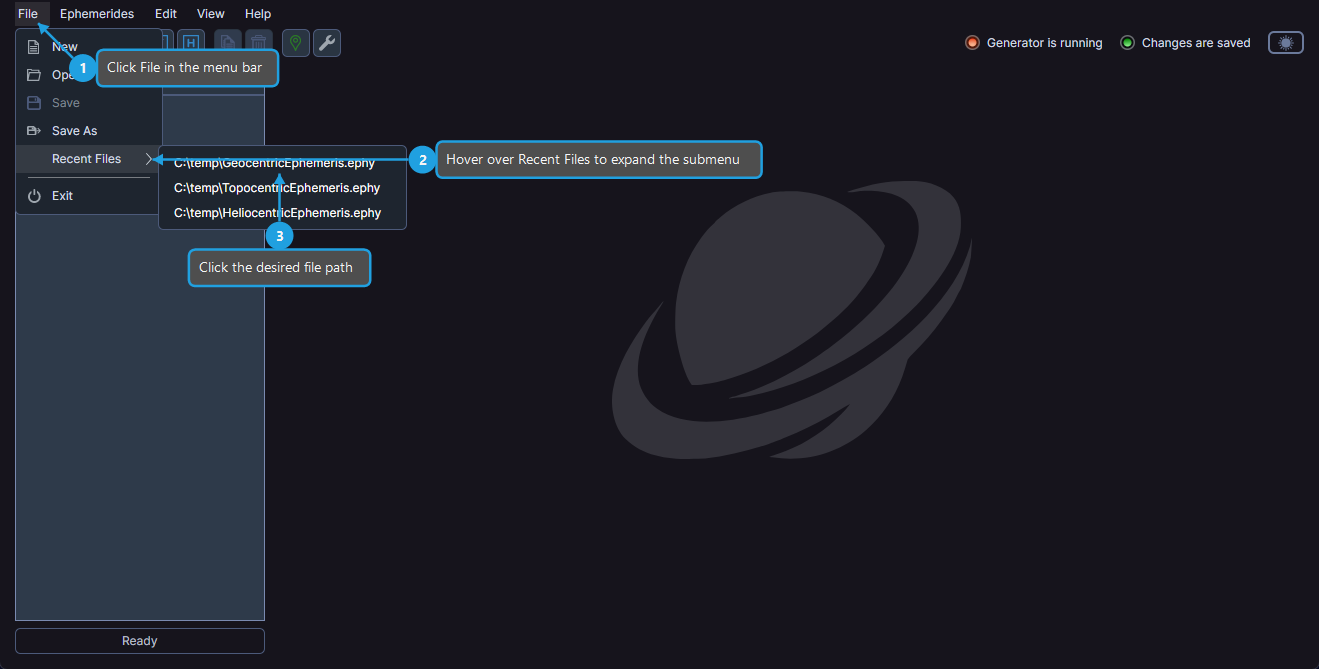Click the H toolbar icon
This screenshot has width=1319, height=669.
click(x=191, y=42)
